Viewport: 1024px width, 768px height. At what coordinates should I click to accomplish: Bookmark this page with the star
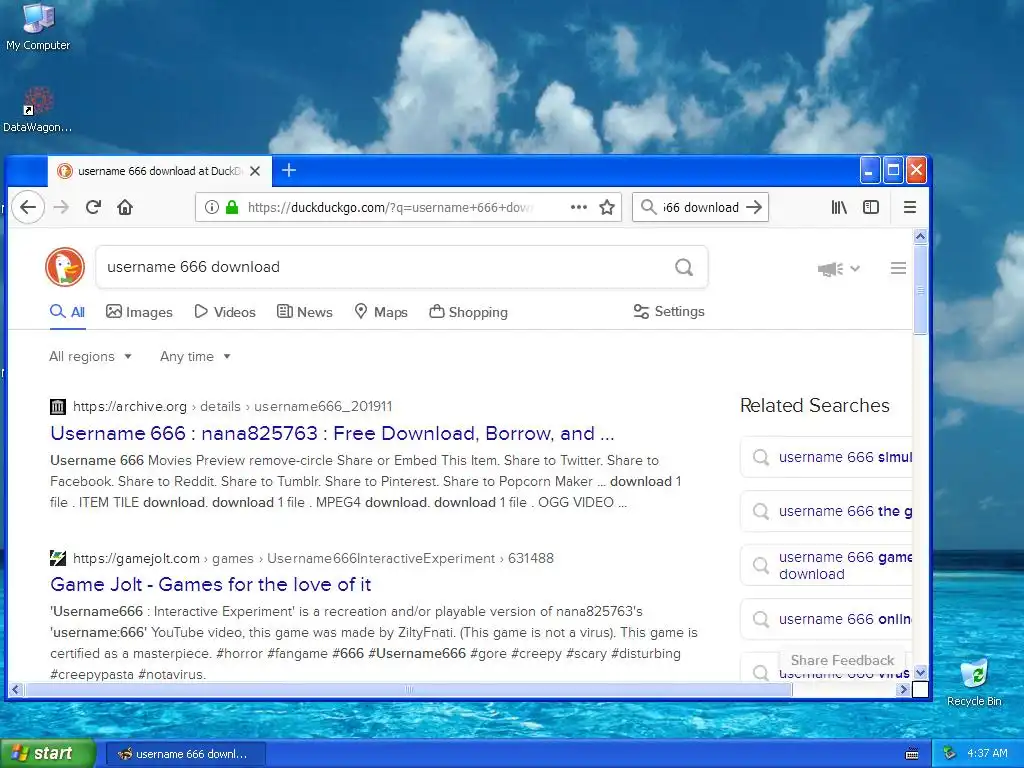[x=607, y=208]
